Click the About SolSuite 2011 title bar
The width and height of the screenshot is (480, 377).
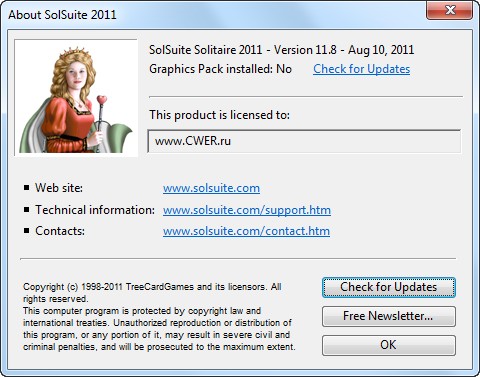213,15
